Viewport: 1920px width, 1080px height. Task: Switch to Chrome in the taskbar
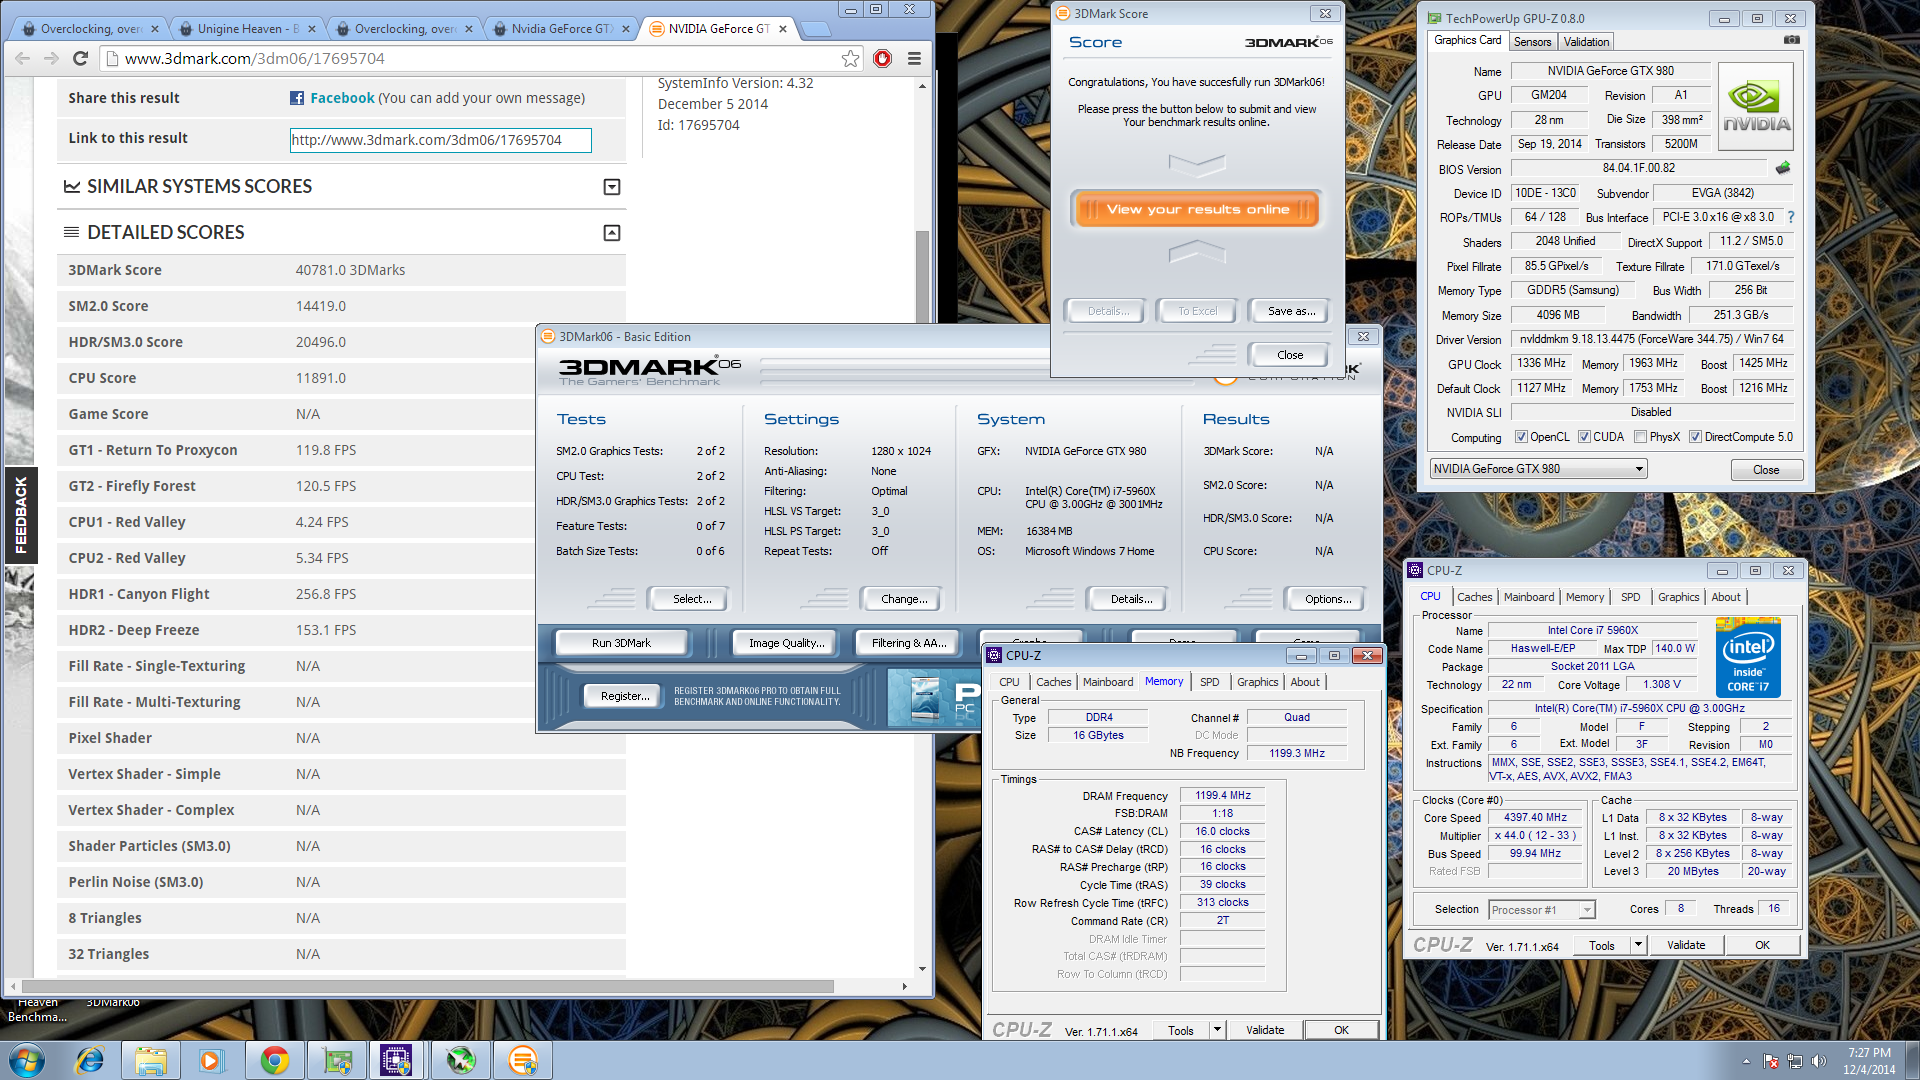[274, 1060]
